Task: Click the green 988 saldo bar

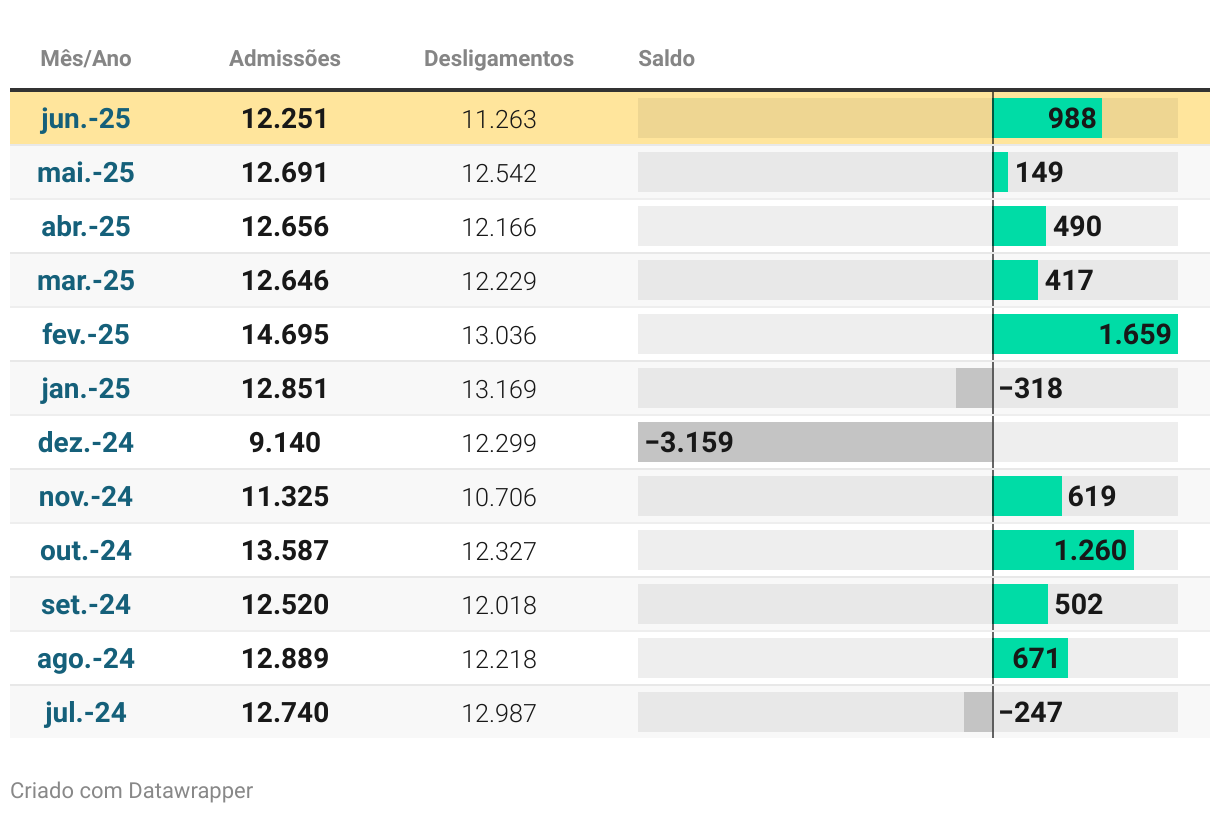Action: coord(1047,119)
